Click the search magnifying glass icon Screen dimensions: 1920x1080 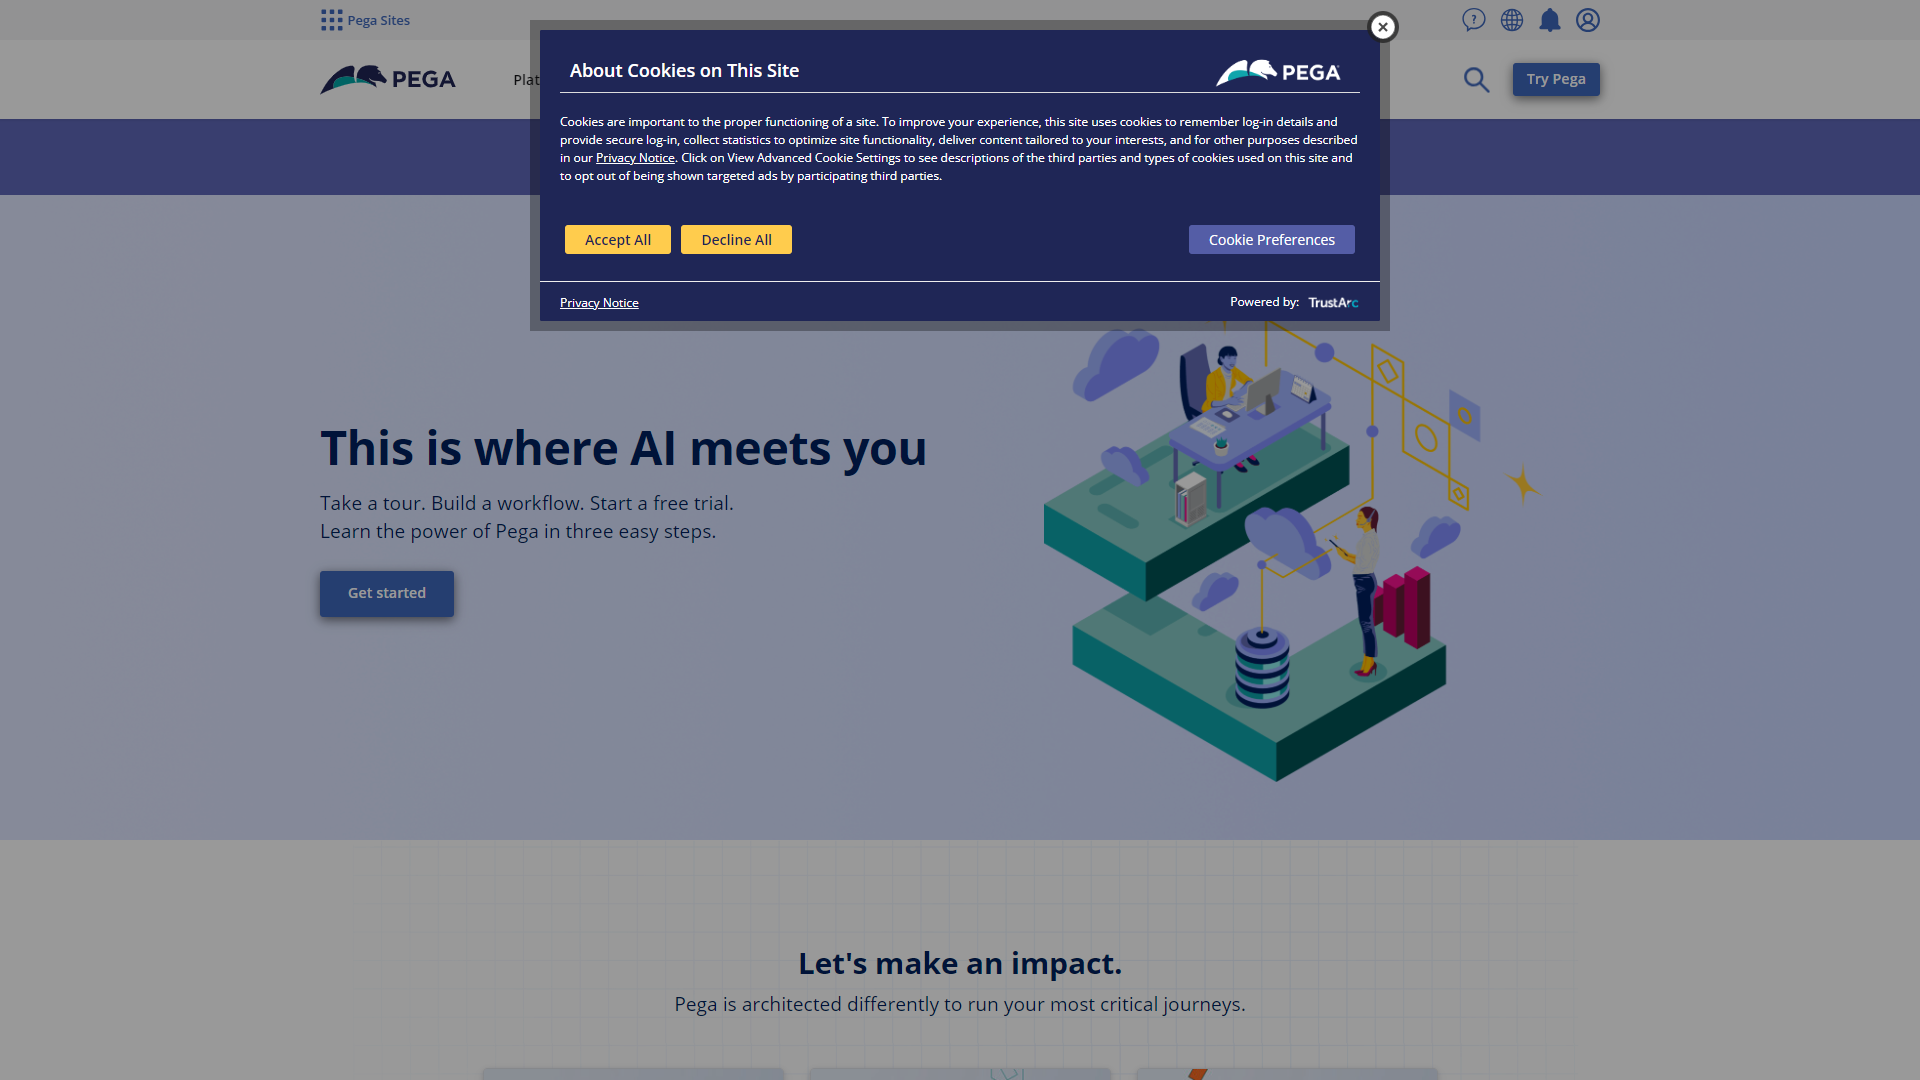click(1477, 79)
